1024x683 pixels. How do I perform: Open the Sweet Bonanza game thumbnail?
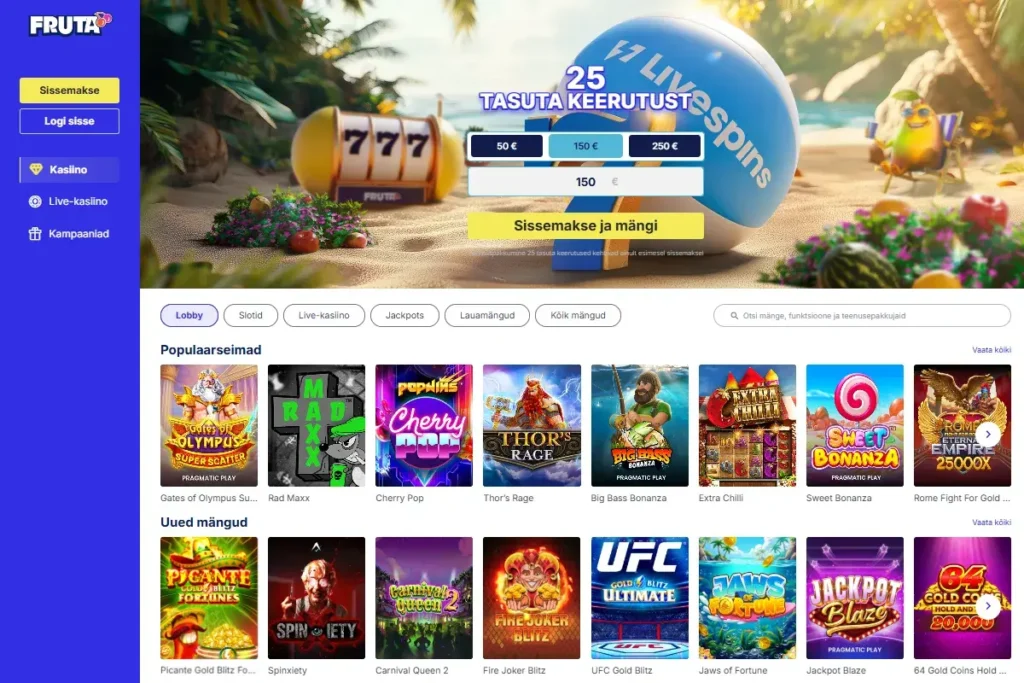855,425
